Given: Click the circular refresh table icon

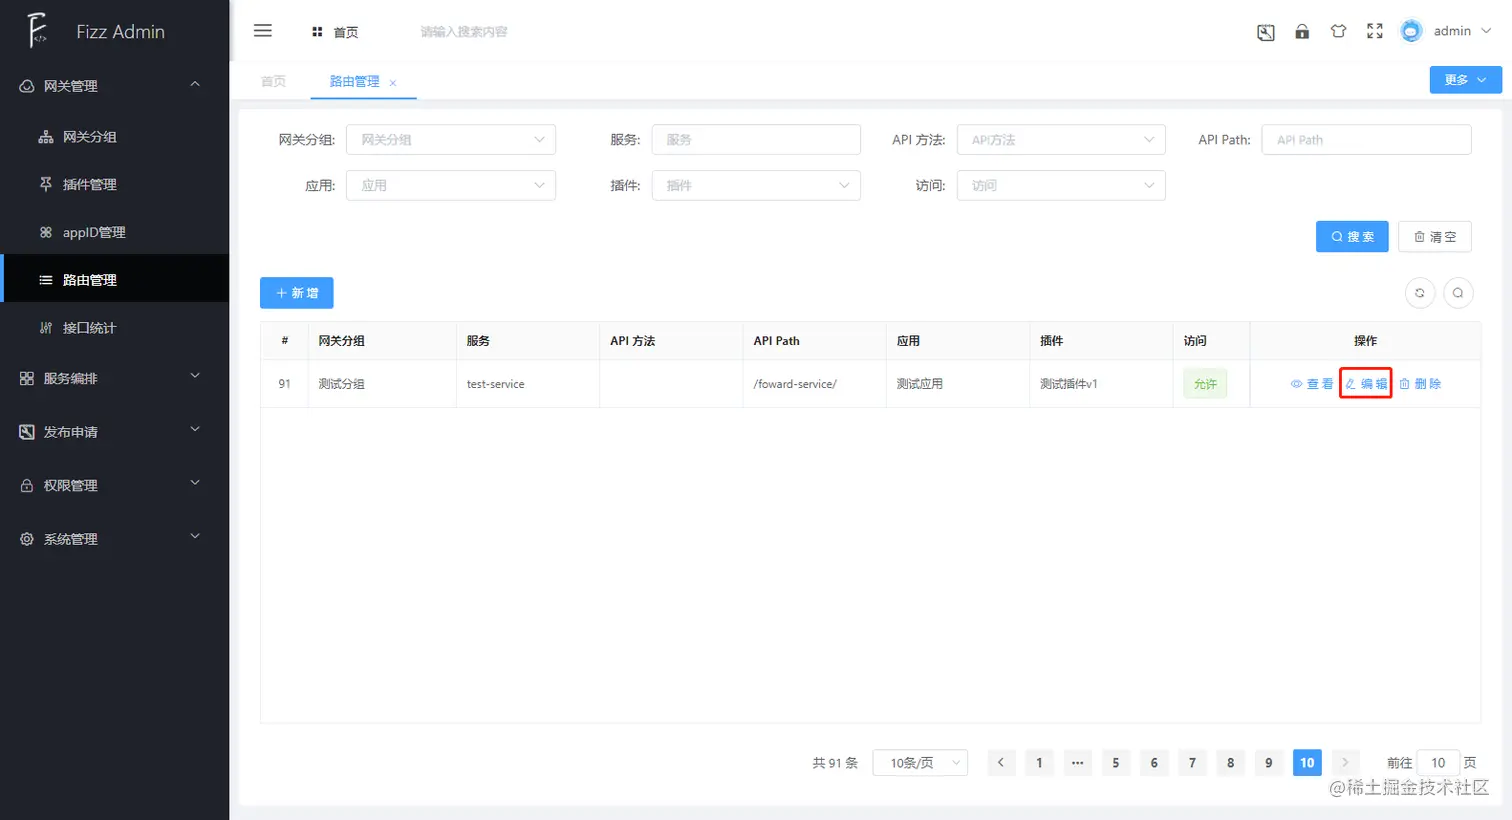Looking at the screenshot, I should 1420,293.
